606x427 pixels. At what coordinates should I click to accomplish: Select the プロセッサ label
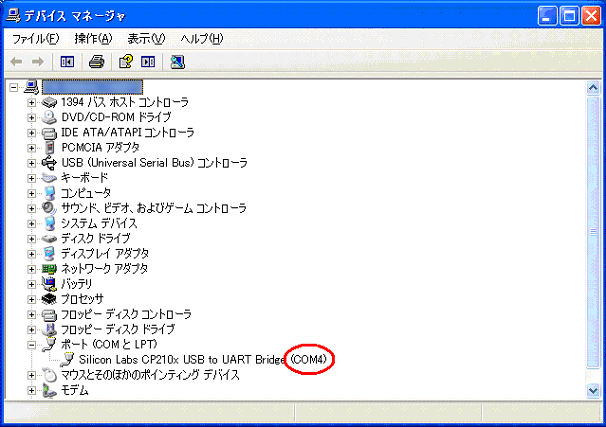click(x=82, y=299)
